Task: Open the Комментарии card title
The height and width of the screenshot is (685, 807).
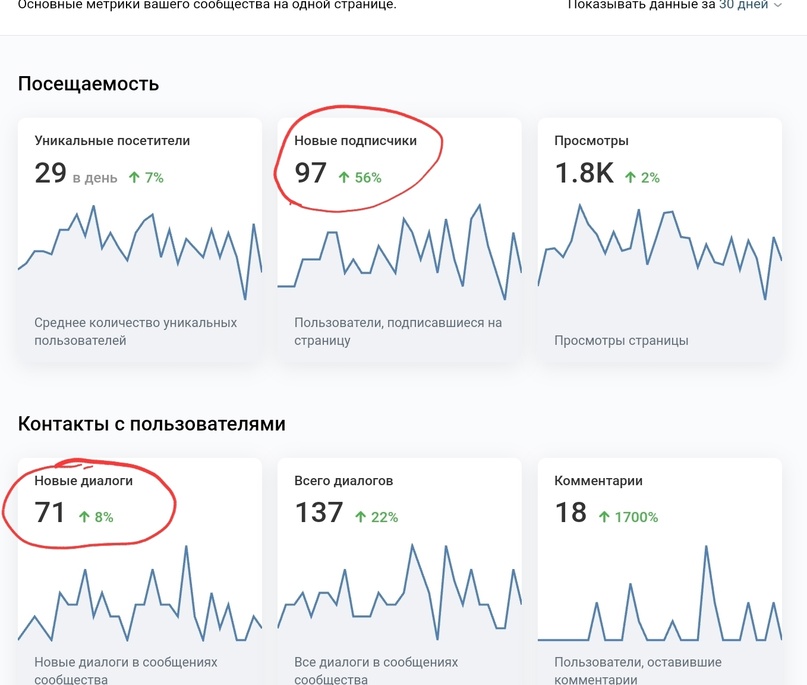Action: (598, 481)
